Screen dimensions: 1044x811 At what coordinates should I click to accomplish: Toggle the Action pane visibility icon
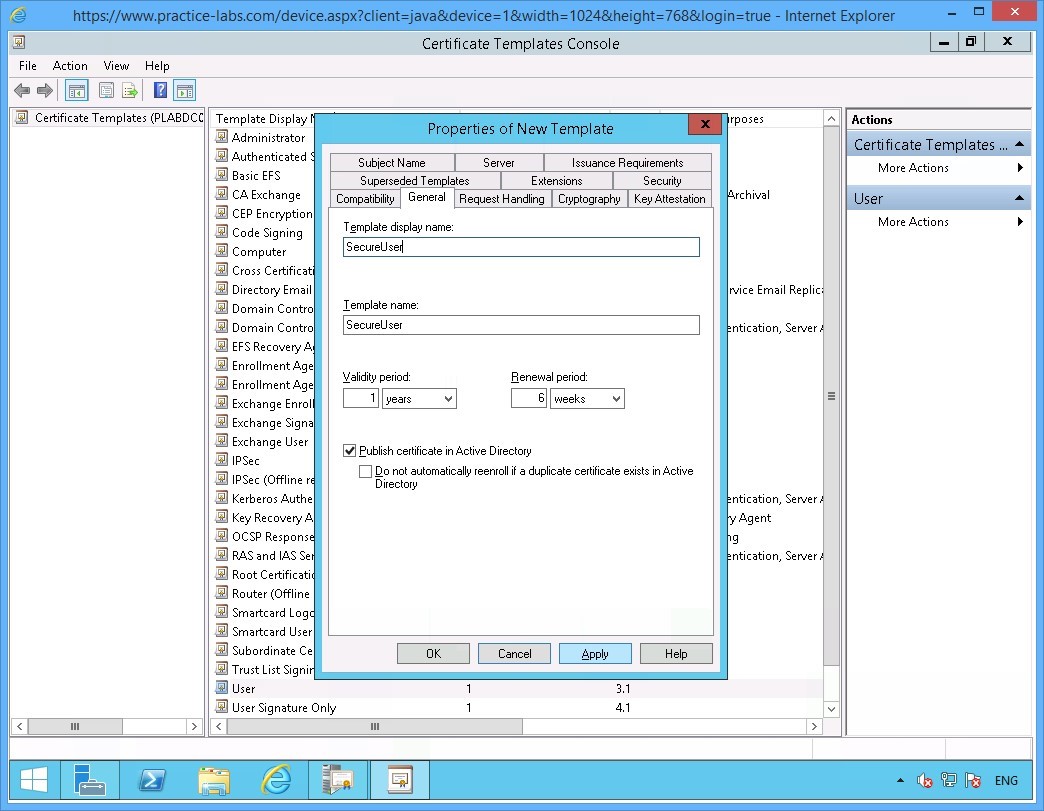tap(184, 90)
